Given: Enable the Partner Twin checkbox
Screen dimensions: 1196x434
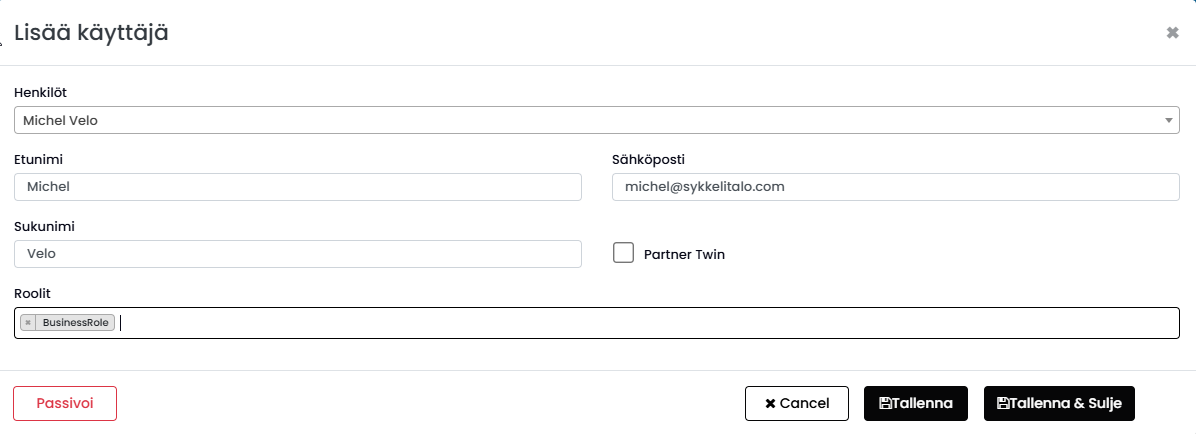Looking at the screenshot, I should [624, 253].
